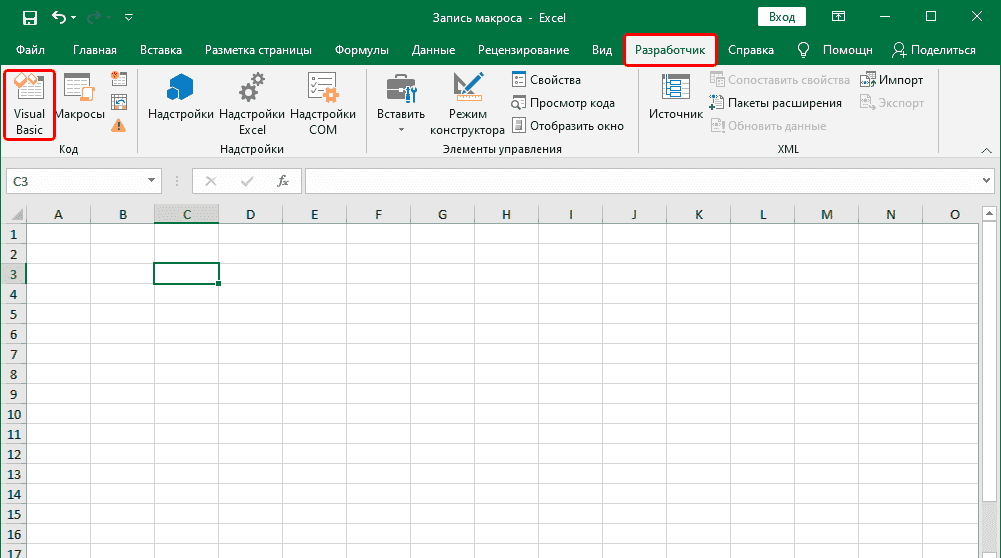
Task: Switch to the Формулы tab
Action: 362,50
